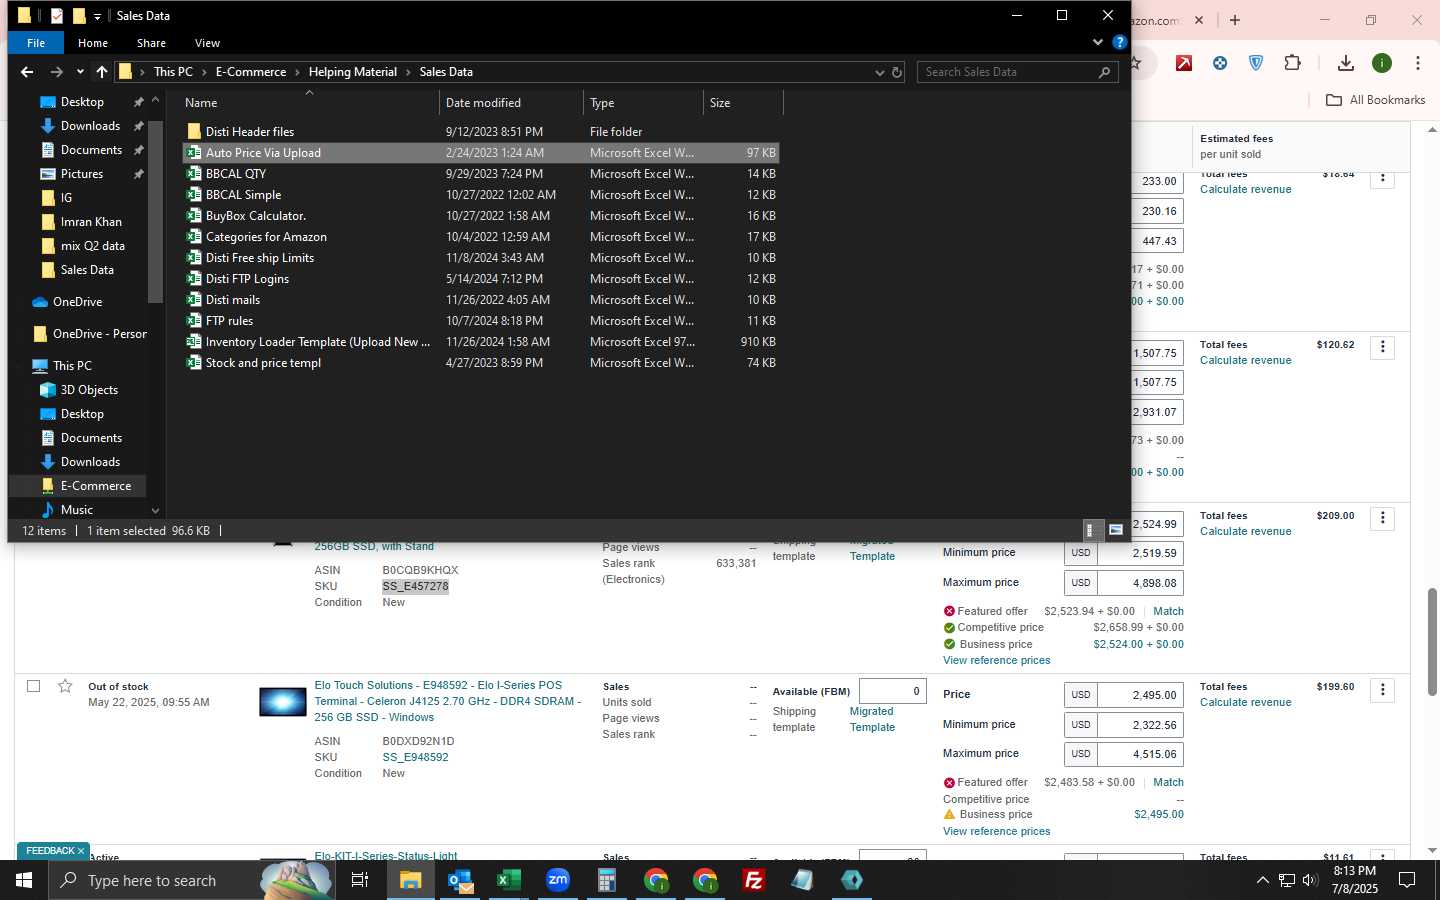Image resolution: width=1440 pixels, height=900 pixels.
Task: Switch to large icons view in status bar
Action: tap(1116, 530)
